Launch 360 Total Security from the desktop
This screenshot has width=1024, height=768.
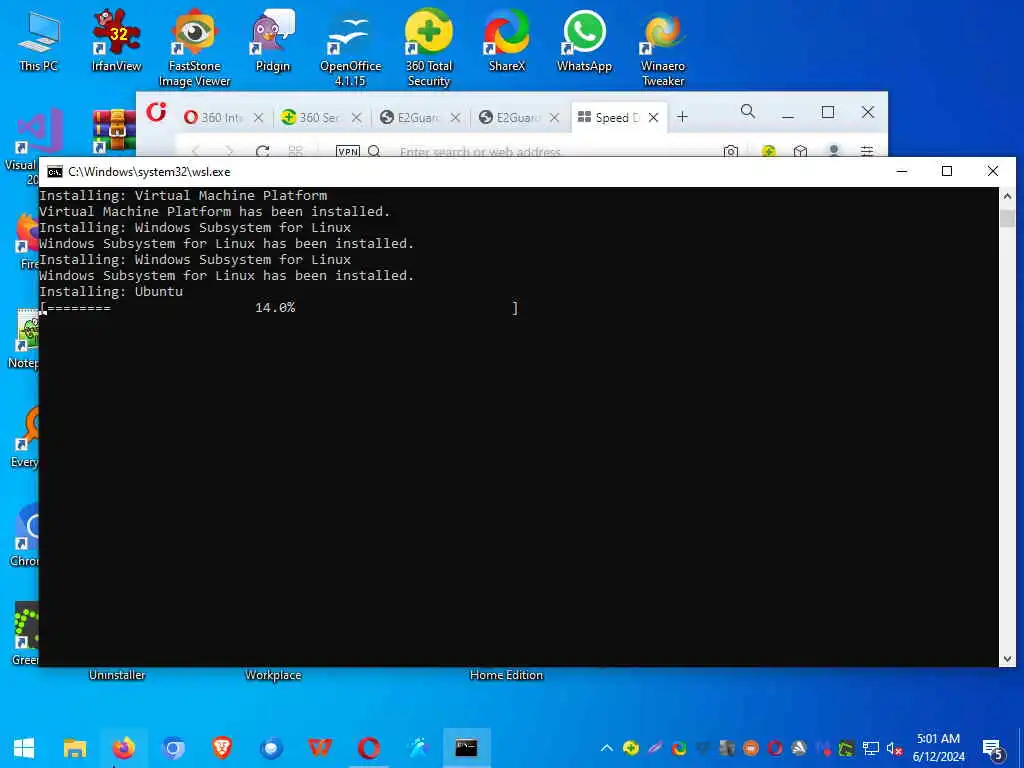[428, 48]
